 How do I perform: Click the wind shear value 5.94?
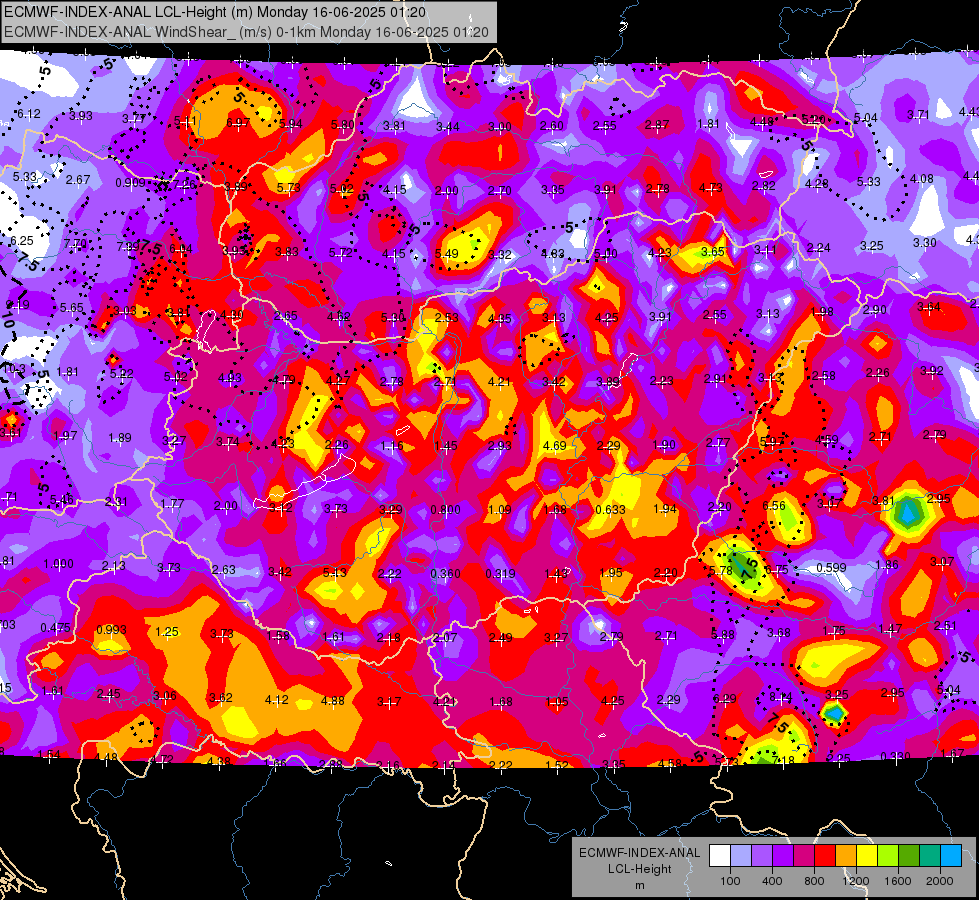(290, 124)
